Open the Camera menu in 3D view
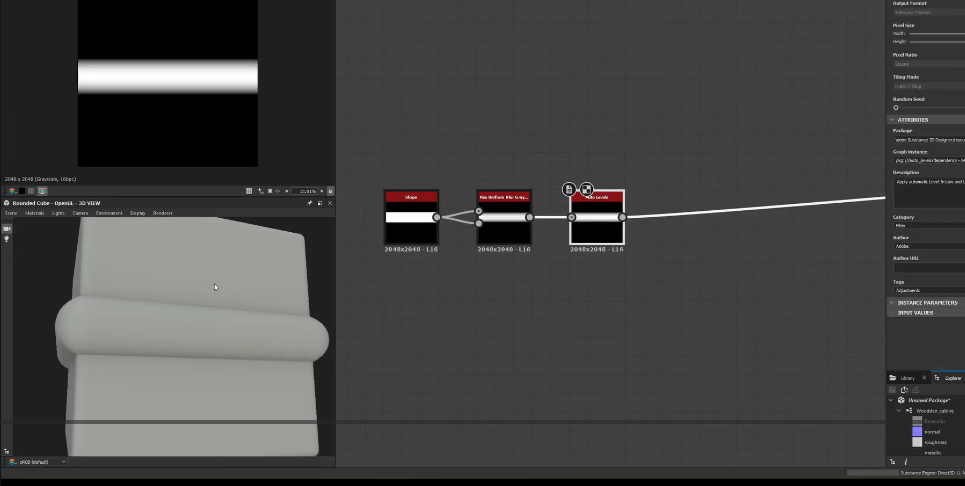965x486 pixels. tap(80, 213)
